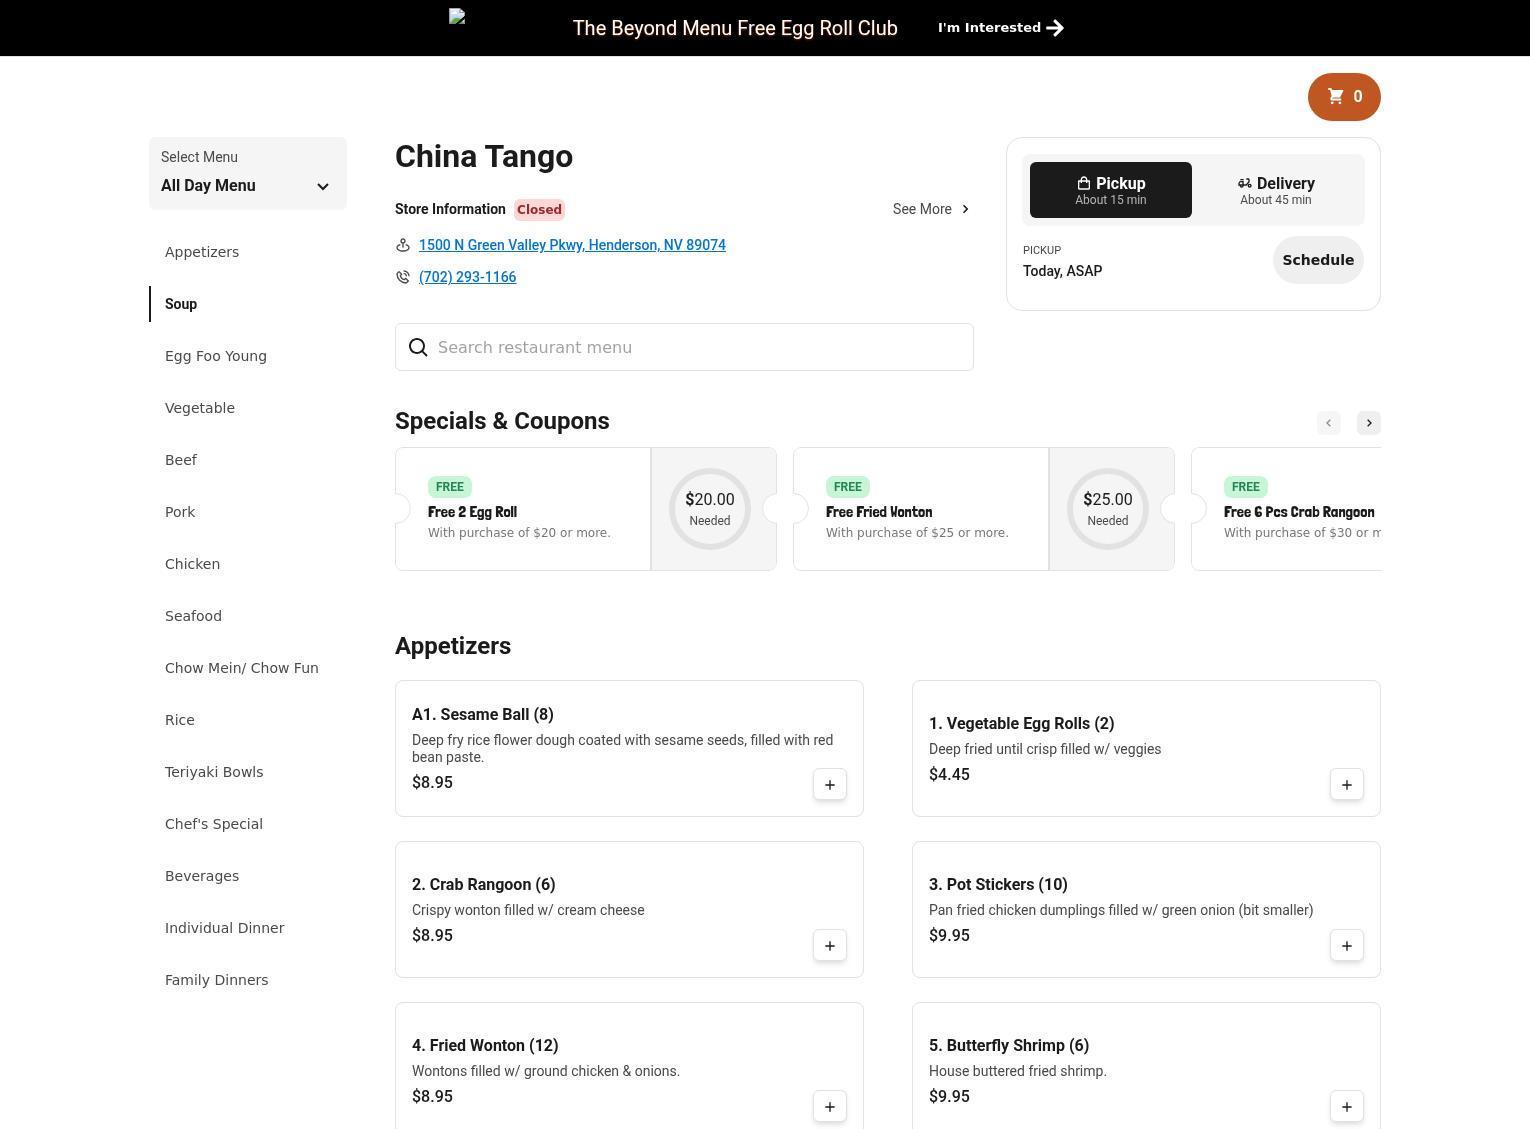Click the Schedule button

pyautogui.click(x=1317, y=260)
